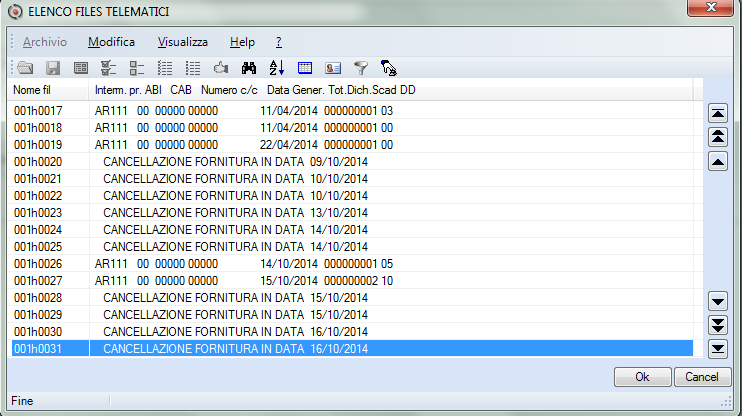This screenshot has width=742, height=416.
Task: Select row 001h0026 with AR111
Action: click(352, 264)
